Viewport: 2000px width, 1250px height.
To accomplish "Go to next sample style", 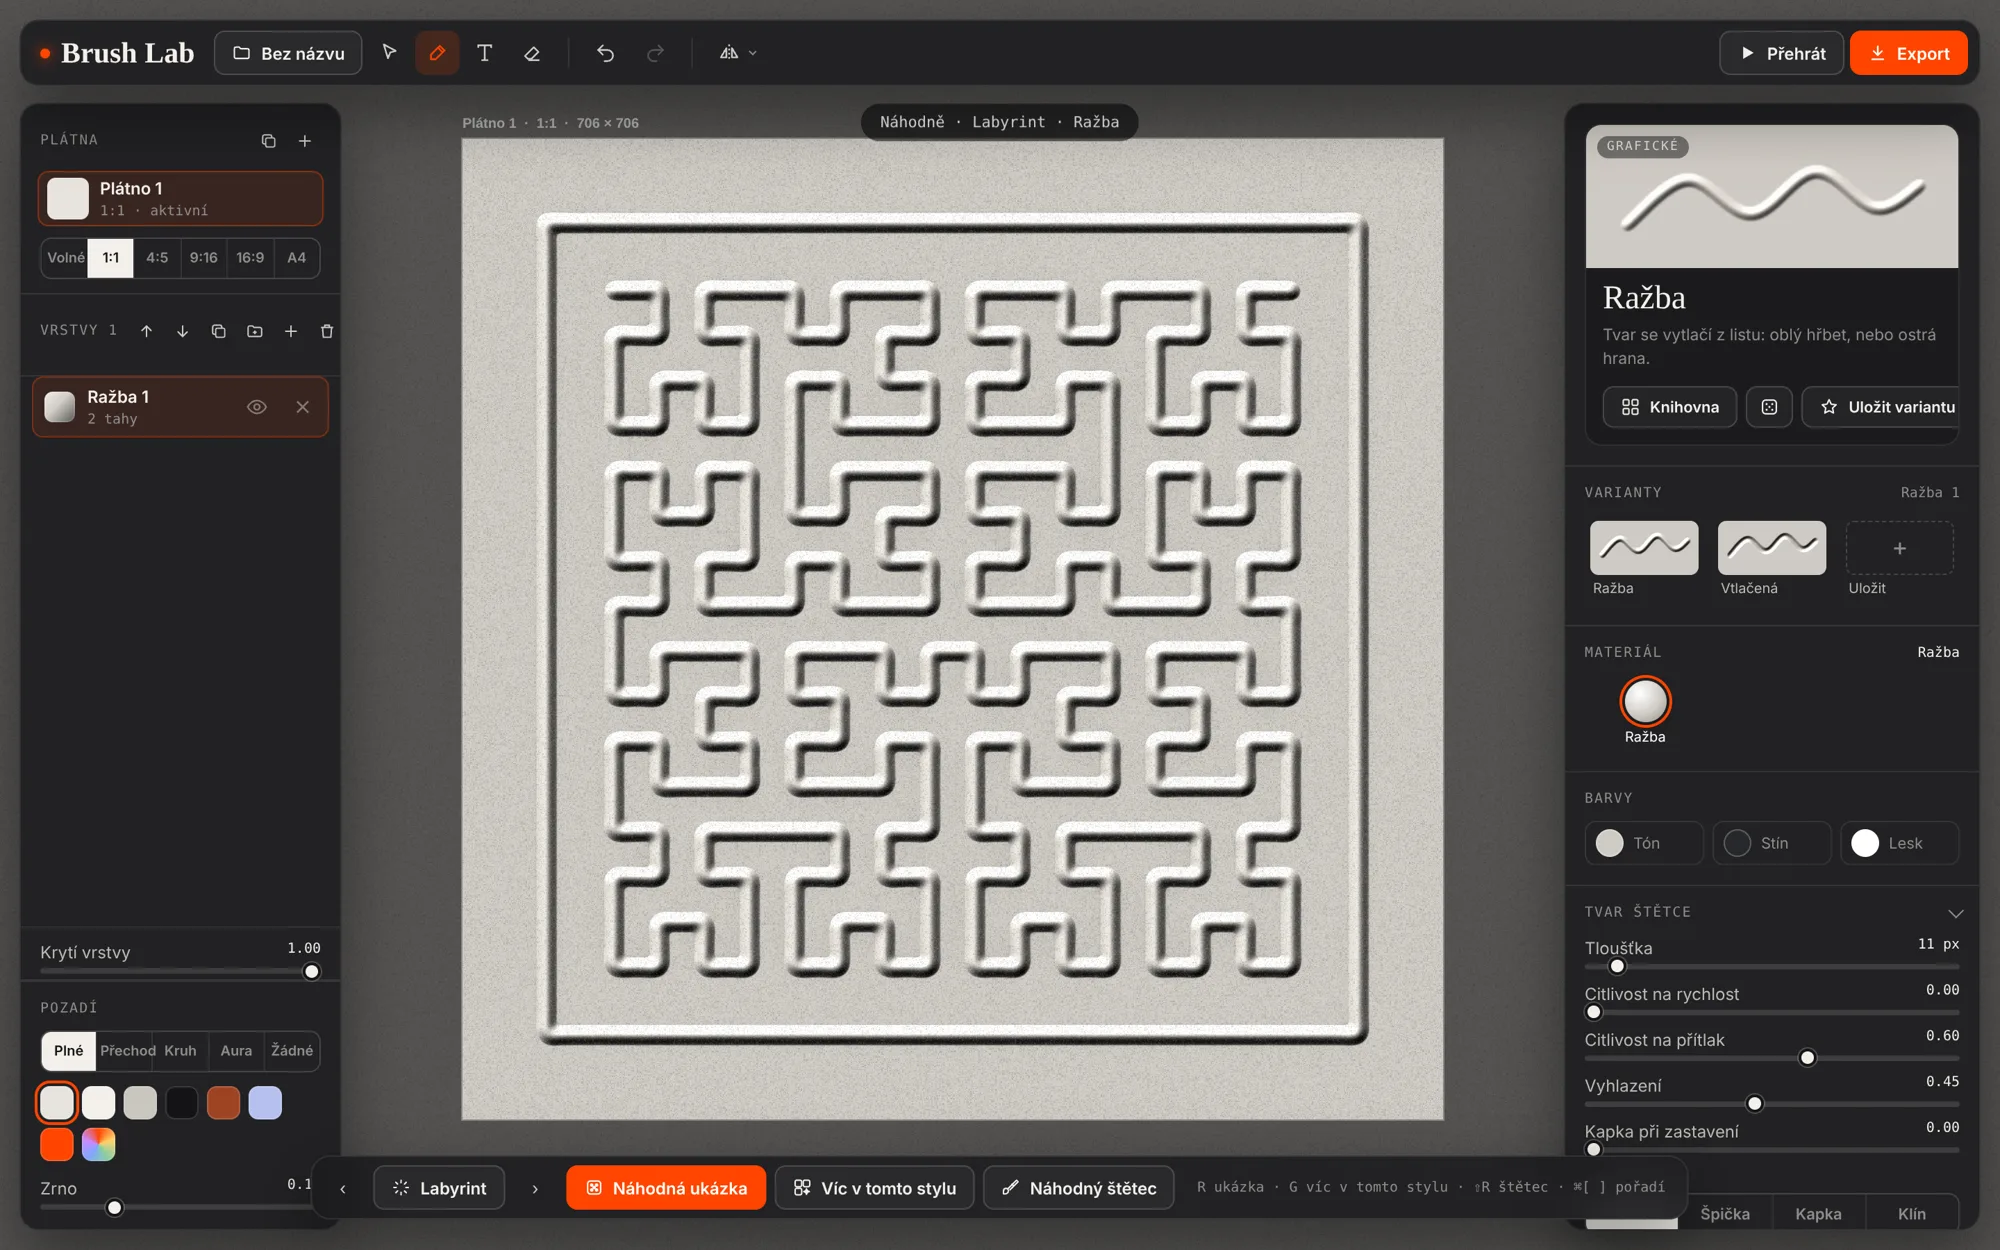I will pos(535,1189).
